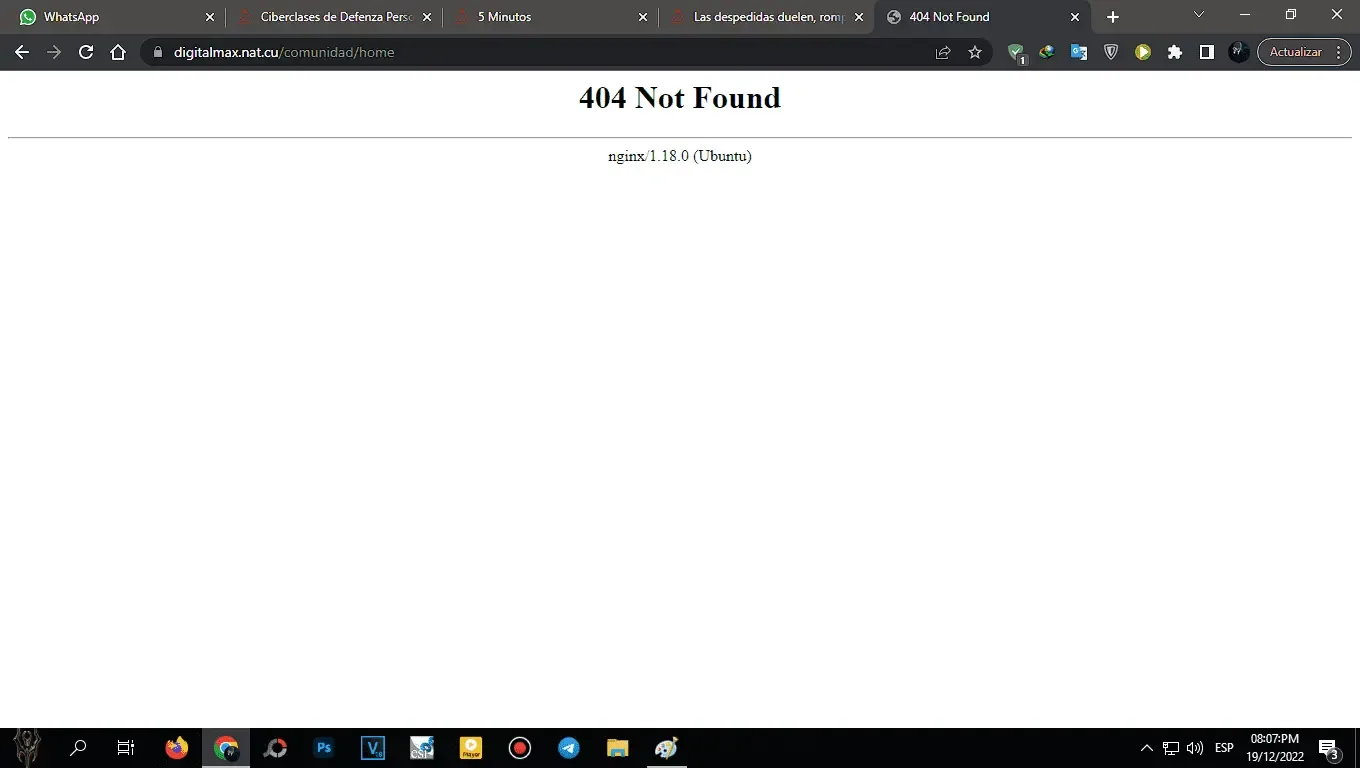The image size is (1360, 768).
Task: Expand the tab search dropdown
Action: (1199, 14)
